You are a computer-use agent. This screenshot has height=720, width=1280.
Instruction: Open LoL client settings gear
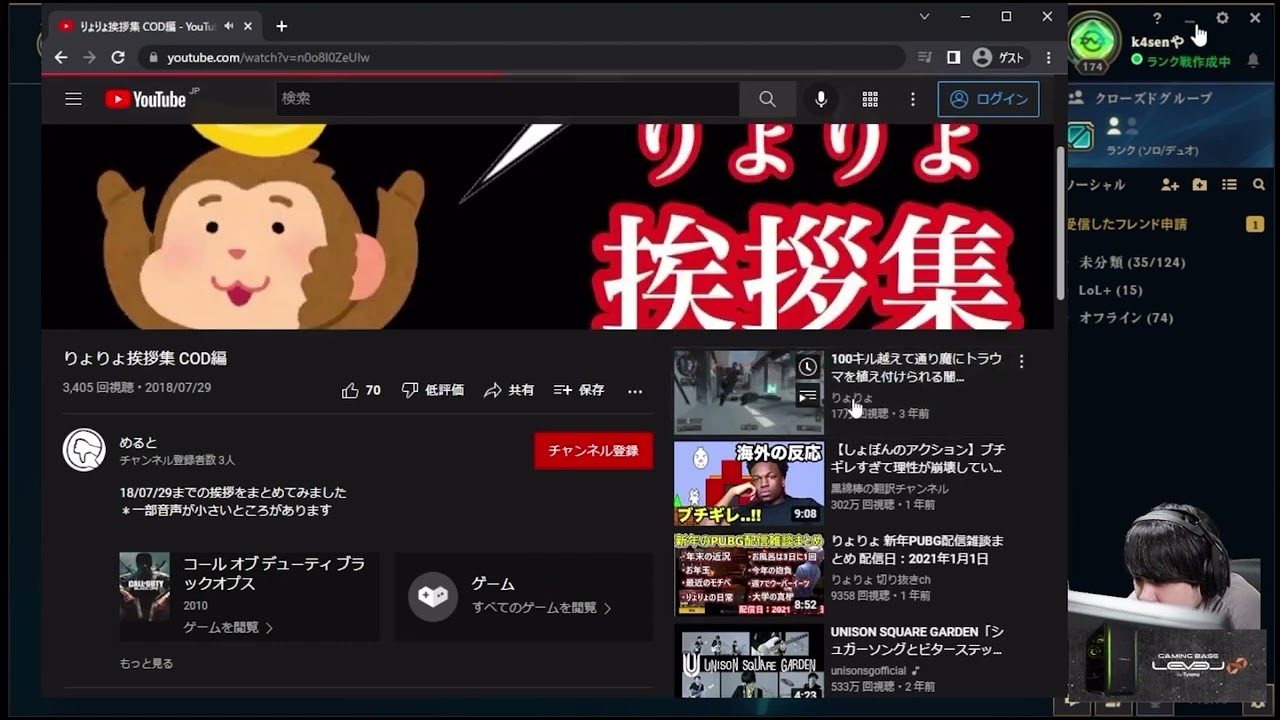click(x=1222, y=18)
